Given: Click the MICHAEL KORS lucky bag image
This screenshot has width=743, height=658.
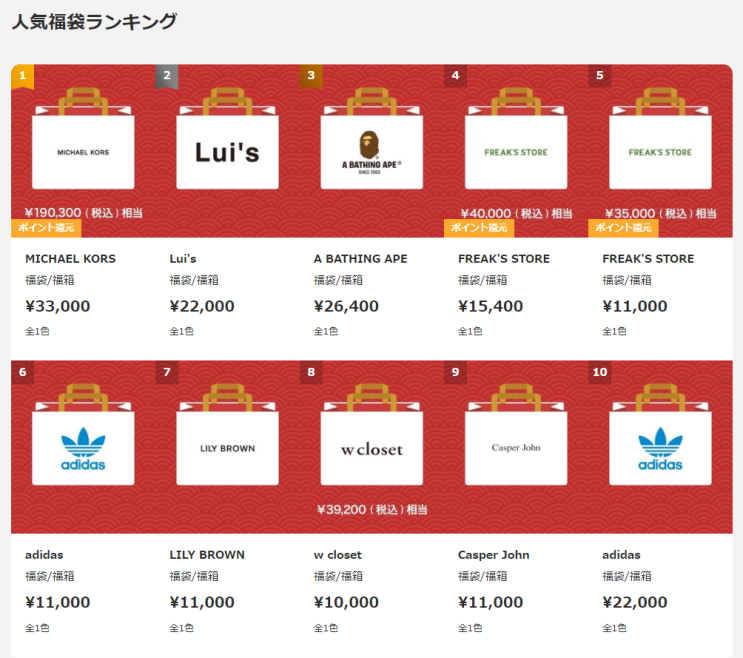Looking at the screenshot, I should [x=83, y=150].
